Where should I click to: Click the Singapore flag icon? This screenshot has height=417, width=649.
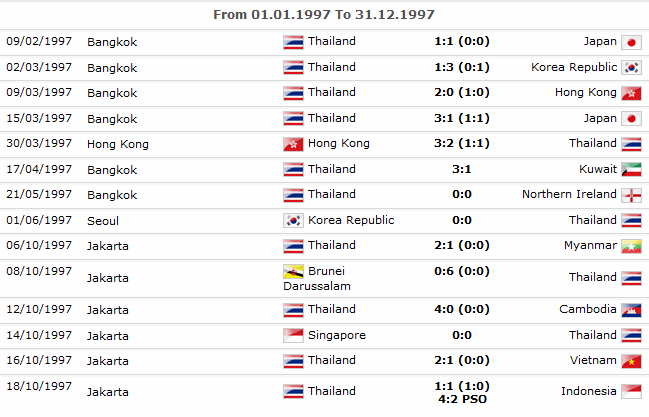(293, 335)
